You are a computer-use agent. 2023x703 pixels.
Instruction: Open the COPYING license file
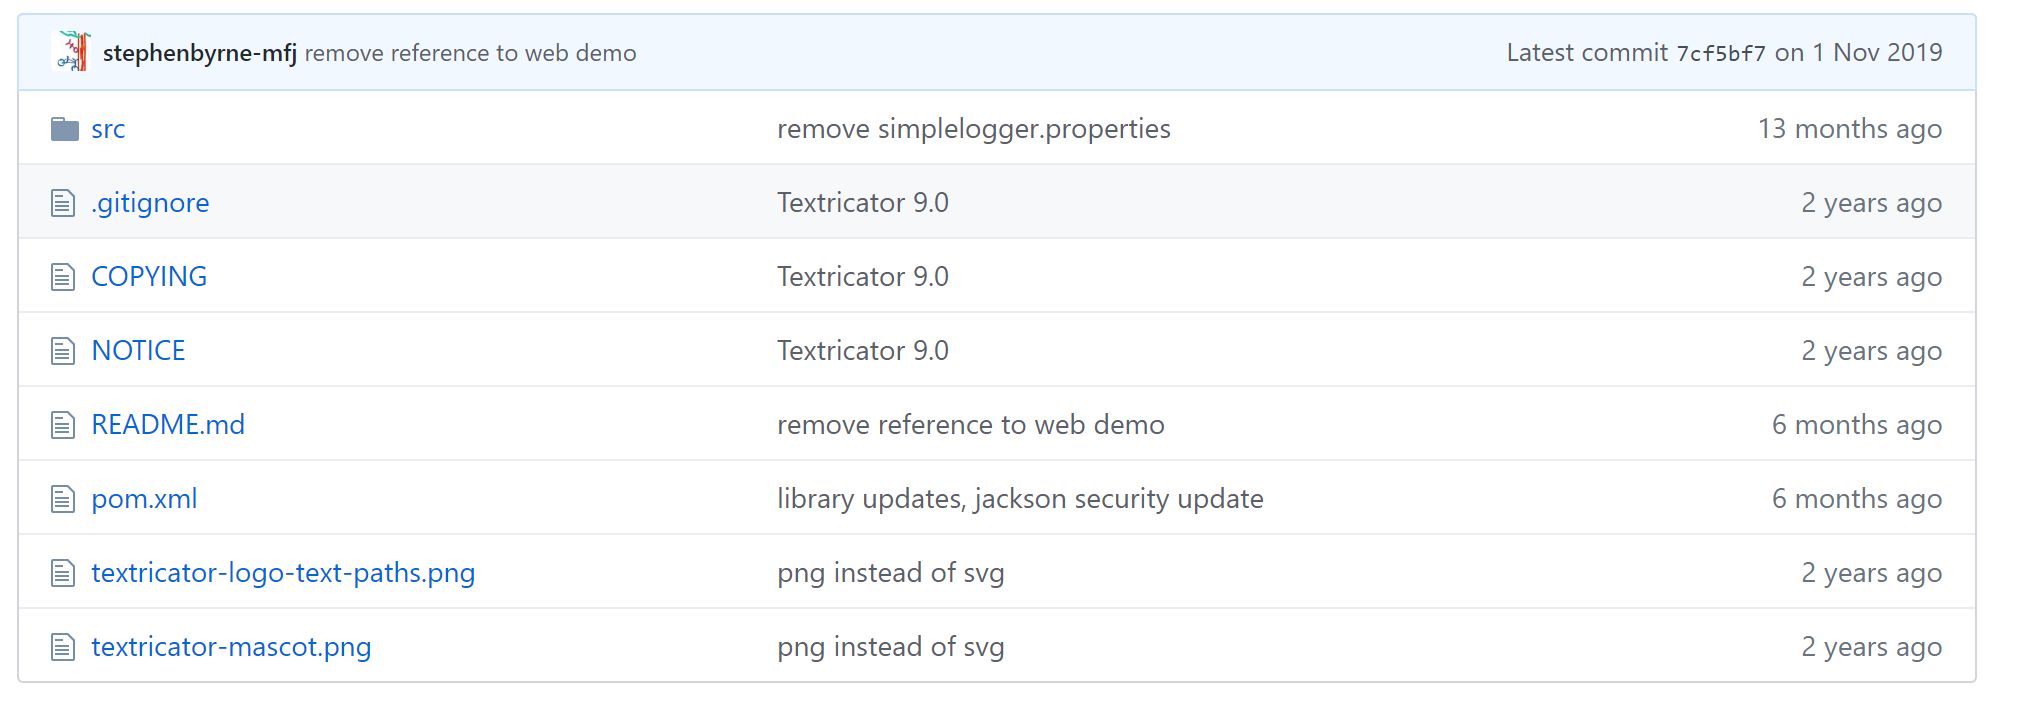click(x=149, y=276)
